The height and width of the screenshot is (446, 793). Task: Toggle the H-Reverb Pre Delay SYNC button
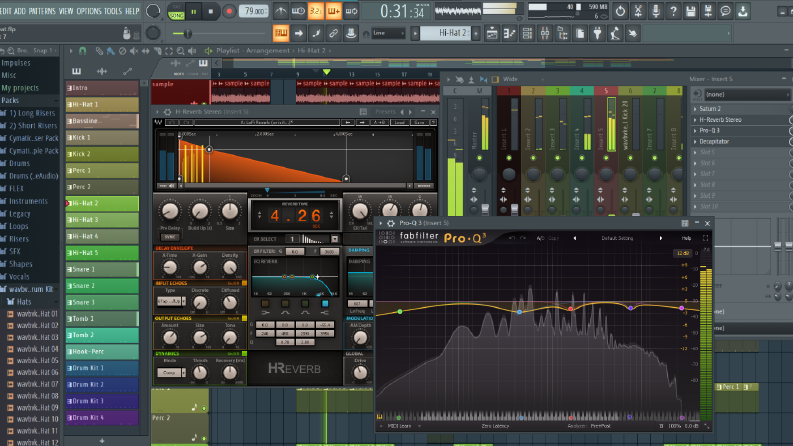coord(169,237)
